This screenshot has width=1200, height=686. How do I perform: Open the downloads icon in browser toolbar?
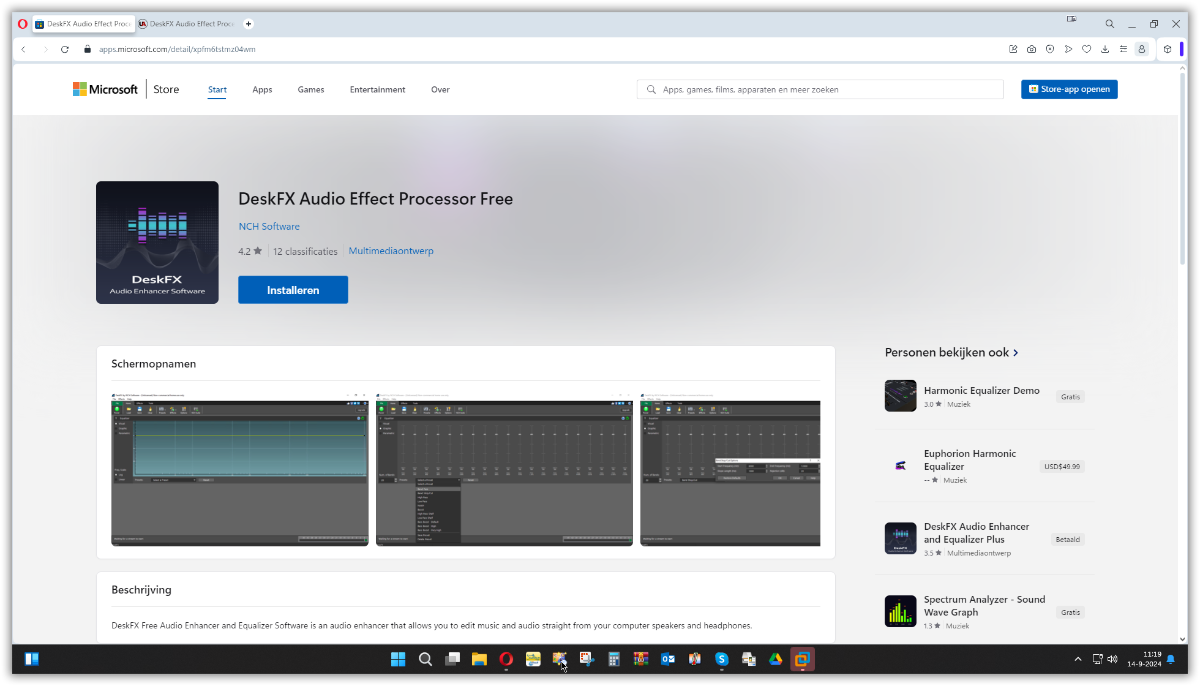(1105, 49)
